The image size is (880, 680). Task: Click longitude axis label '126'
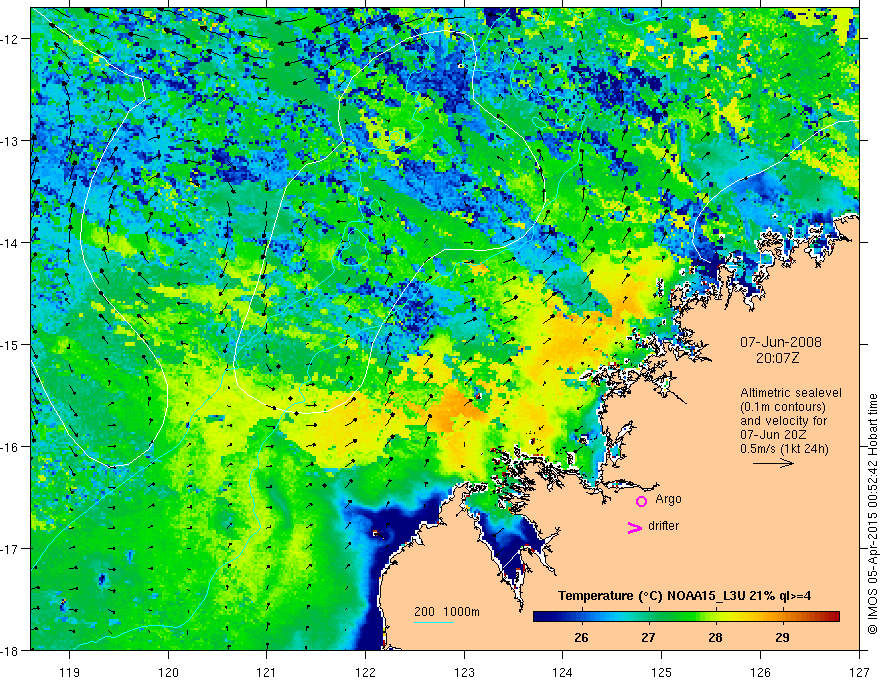pos(760,672)
